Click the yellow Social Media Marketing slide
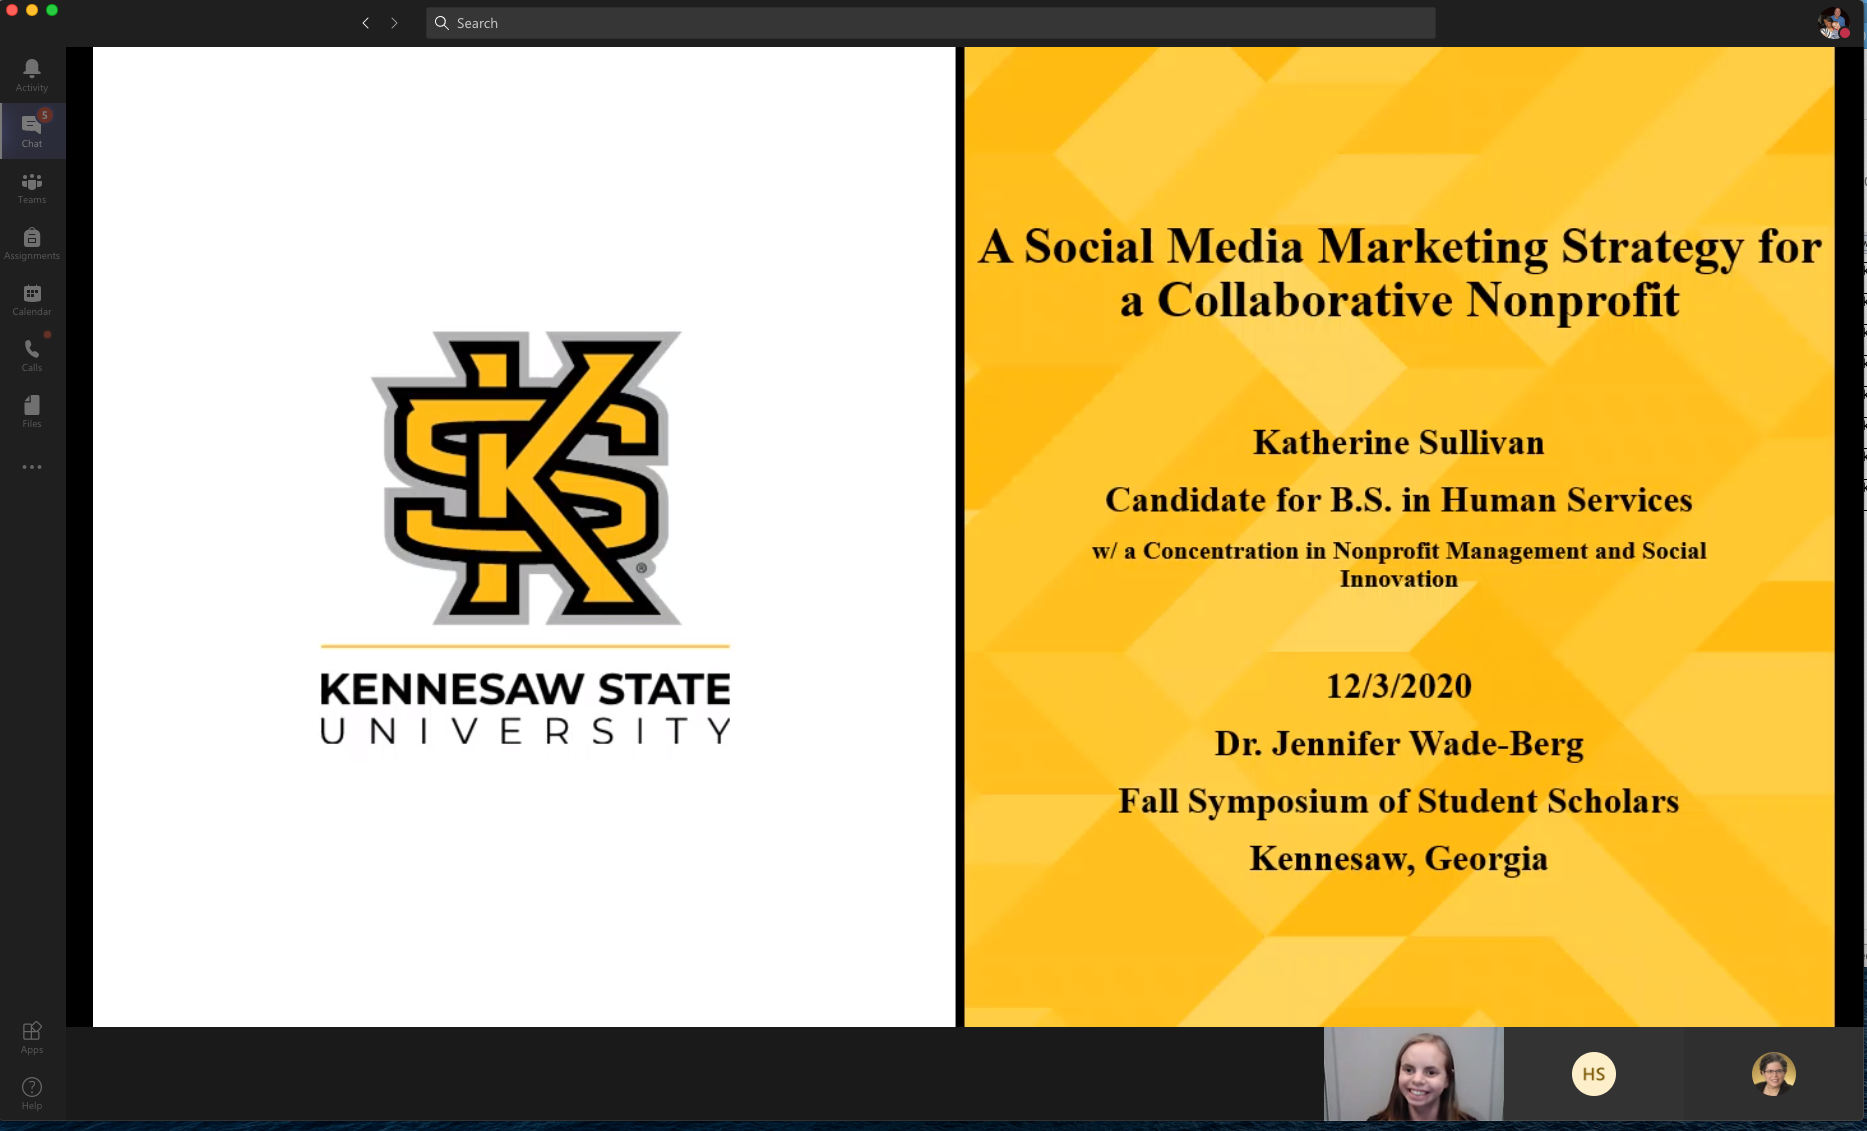The width and height of the screenshot is (1867, 1131). click(1398, 536)
